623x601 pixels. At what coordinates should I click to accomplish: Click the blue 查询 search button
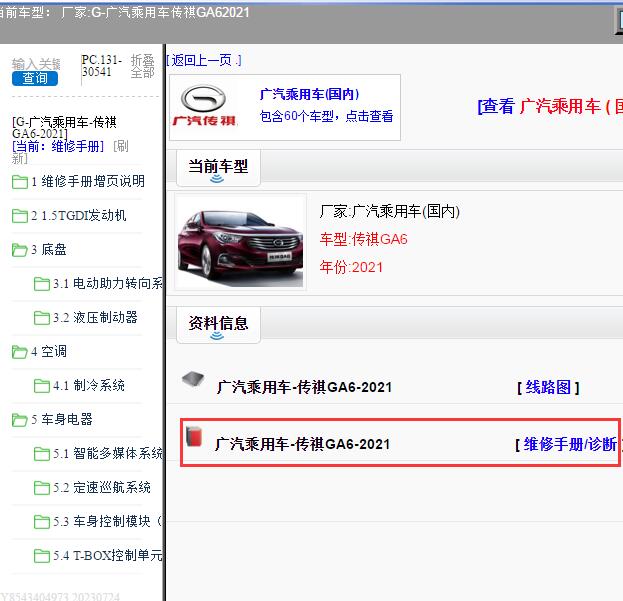pos(35,78)
